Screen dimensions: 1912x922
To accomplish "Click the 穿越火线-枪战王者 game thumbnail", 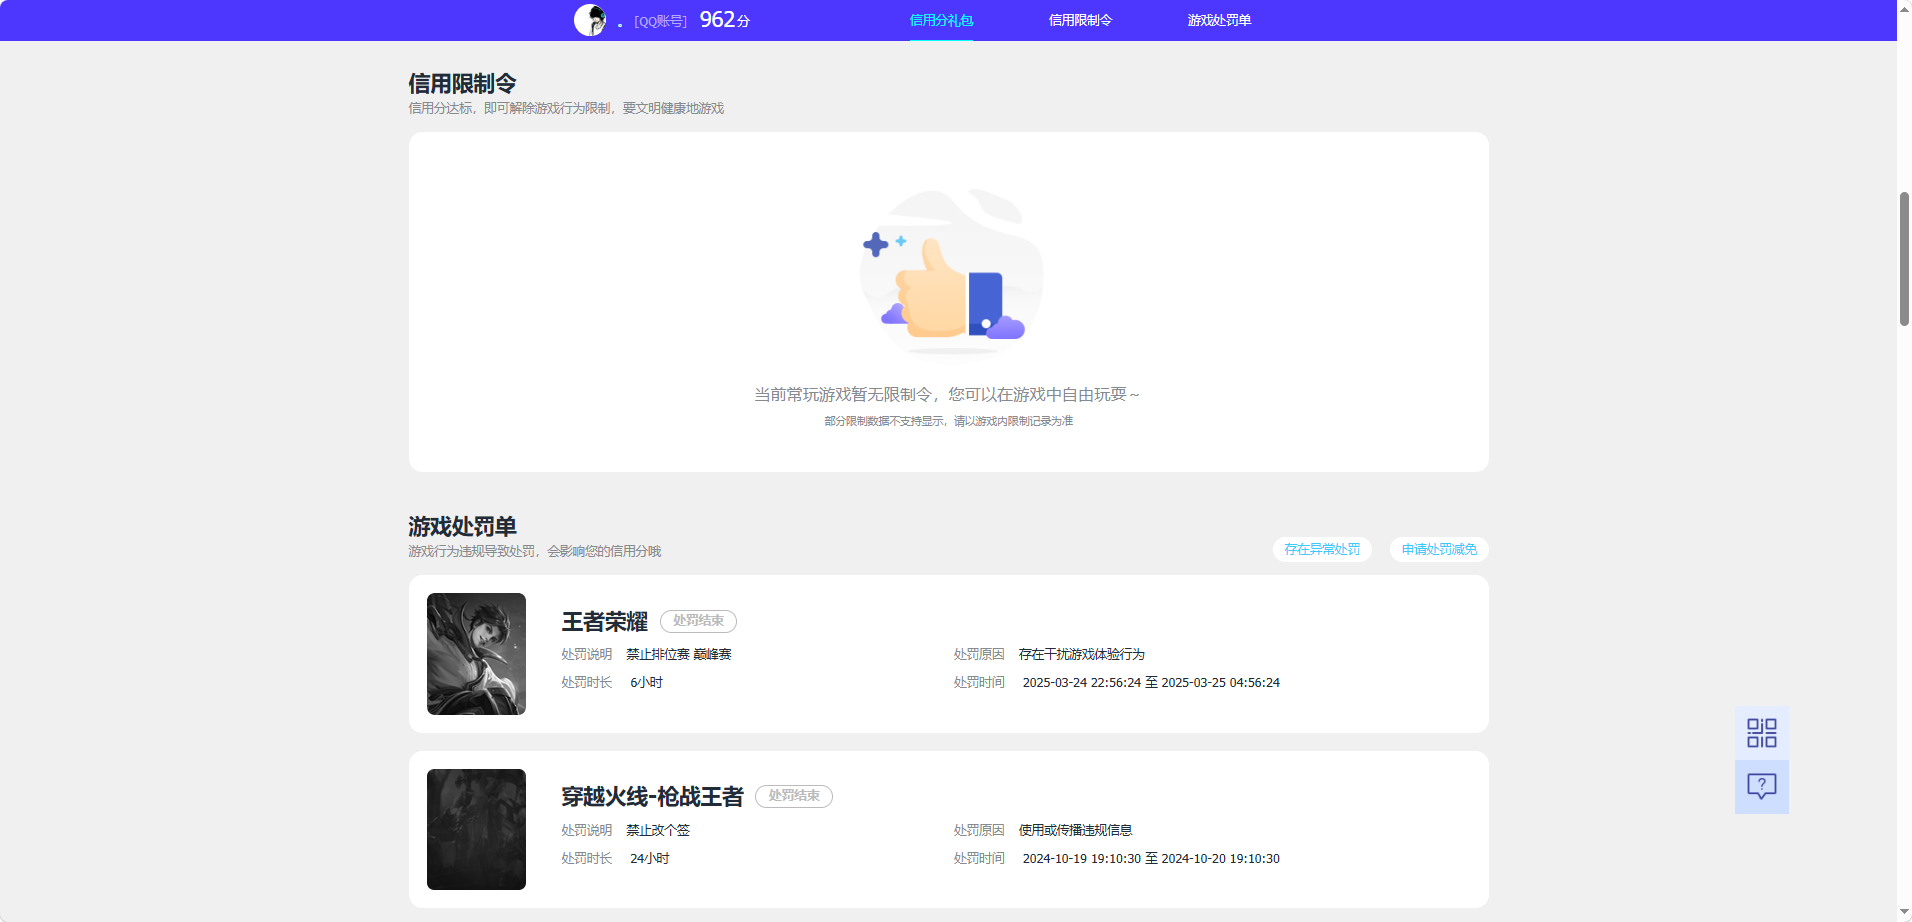I will click(x=476, y=829).
